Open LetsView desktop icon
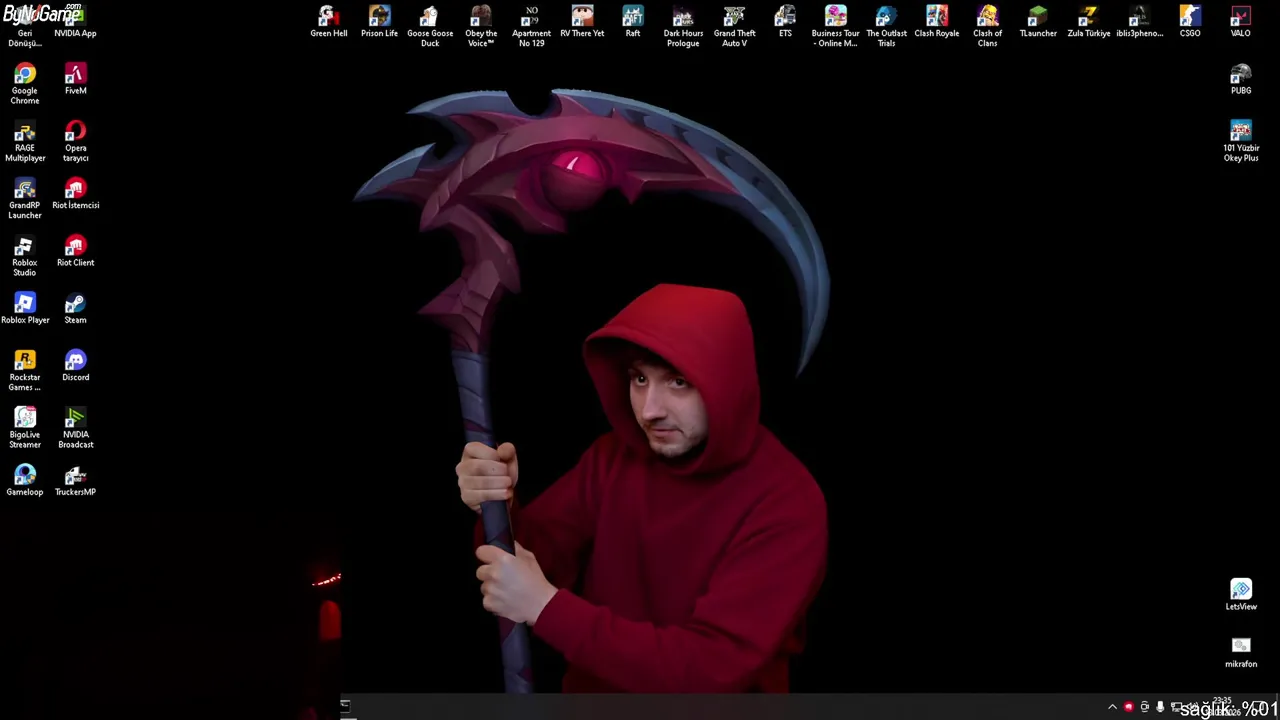The width and height of the screenshot is (1280, 720). pyautogui.click(x=1241, y=595)
